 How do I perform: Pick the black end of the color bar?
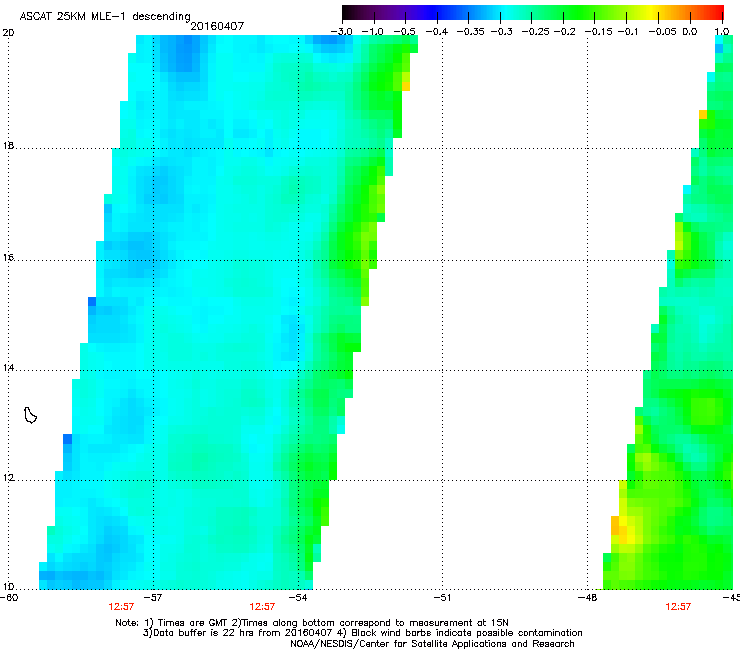pos(348,13)
